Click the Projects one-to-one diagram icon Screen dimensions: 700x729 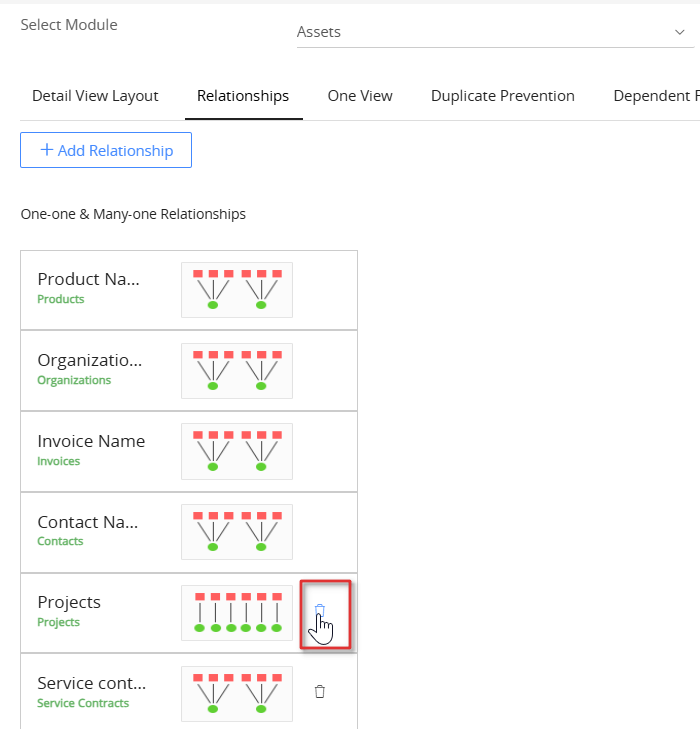[237, 612]
